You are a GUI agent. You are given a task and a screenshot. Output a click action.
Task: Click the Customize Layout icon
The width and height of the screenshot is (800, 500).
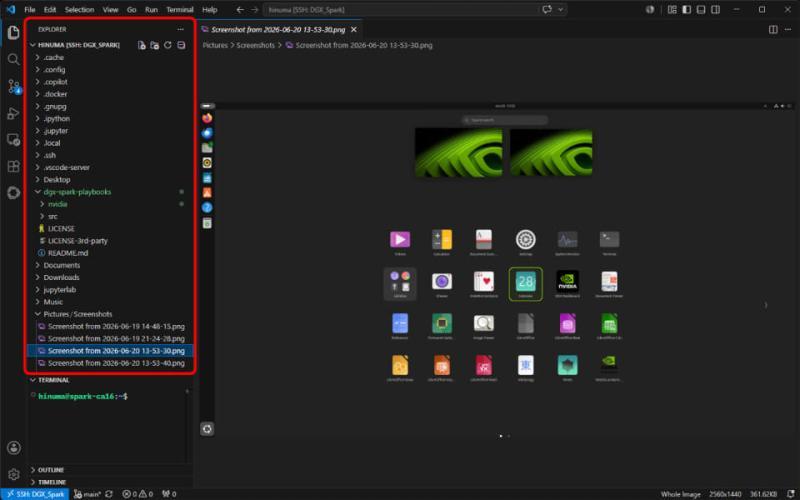click(672, 10)
